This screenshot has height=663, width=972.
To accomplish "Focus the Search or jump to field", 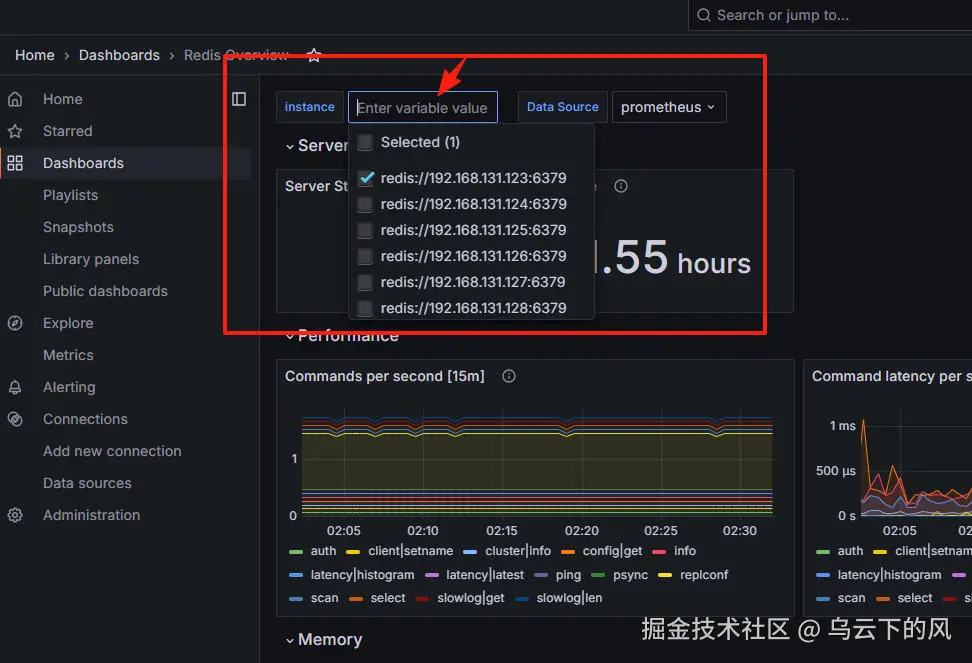I will (831, 15).
